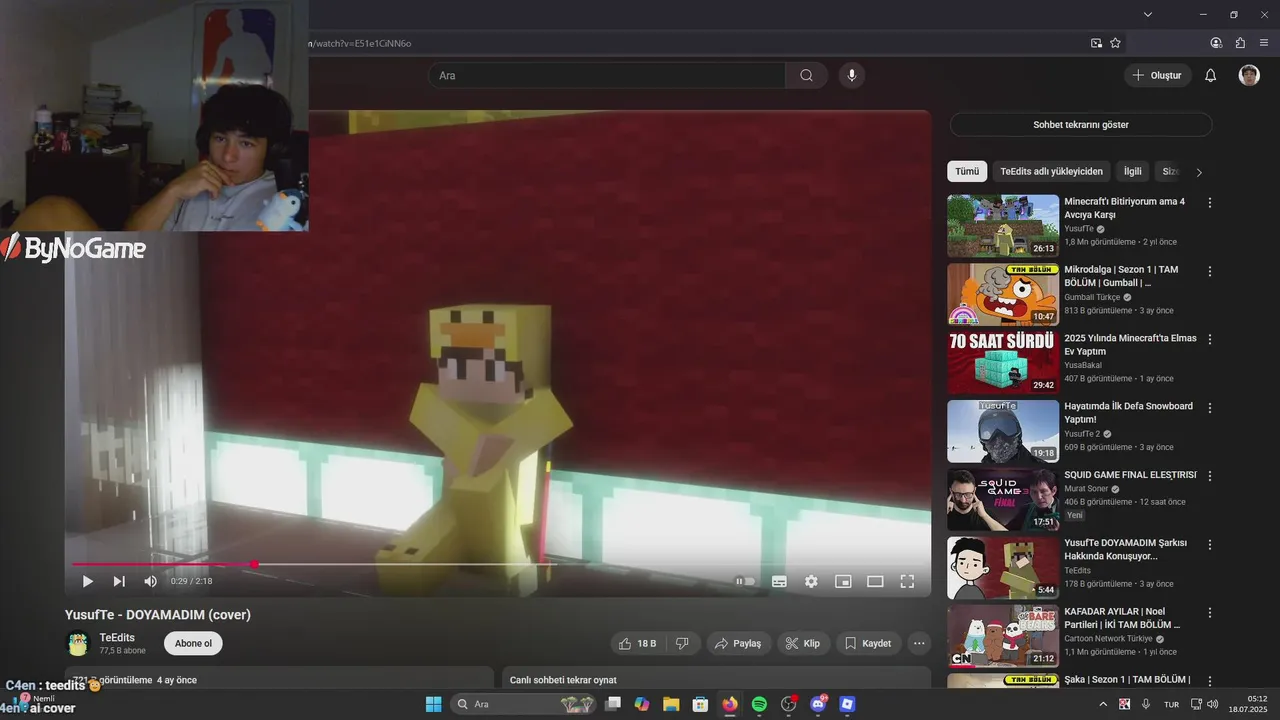Toggle subtitles in the video player

pyautogui.click(x=779, y=581)
